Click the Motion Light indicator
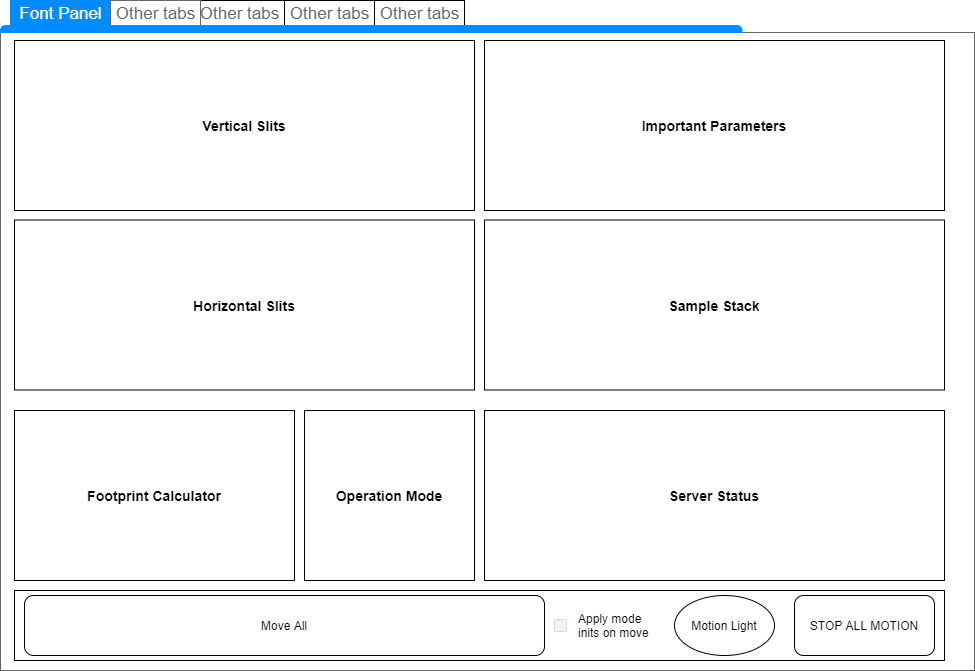975x671 pixels. (x=724, y=626)
